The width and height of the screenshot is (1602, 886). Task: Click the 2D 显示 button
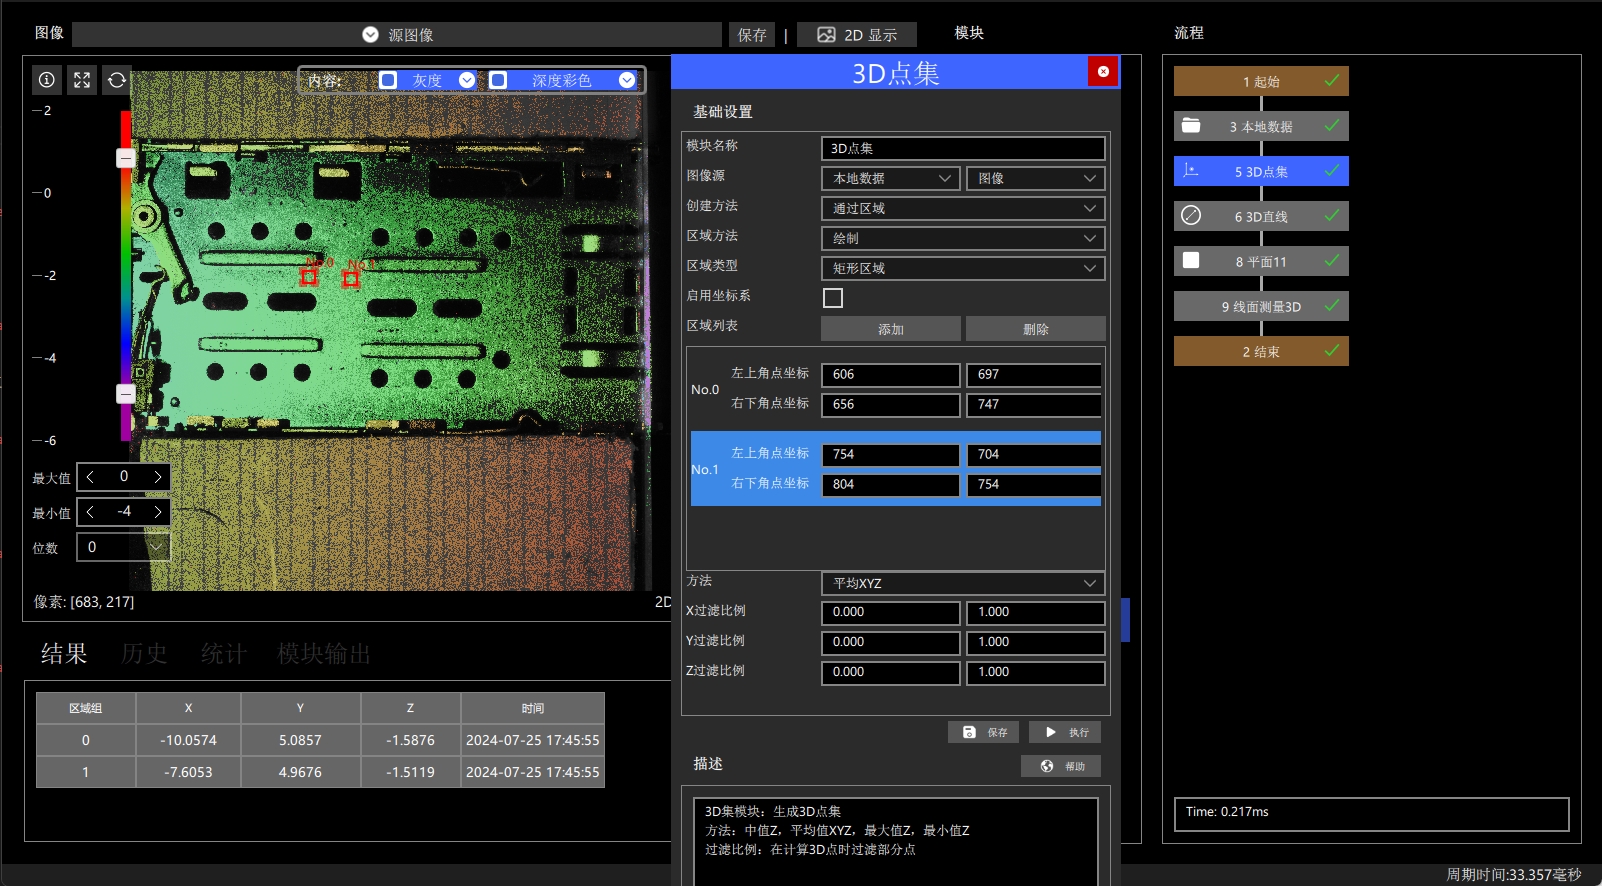(x=857, y=35)
